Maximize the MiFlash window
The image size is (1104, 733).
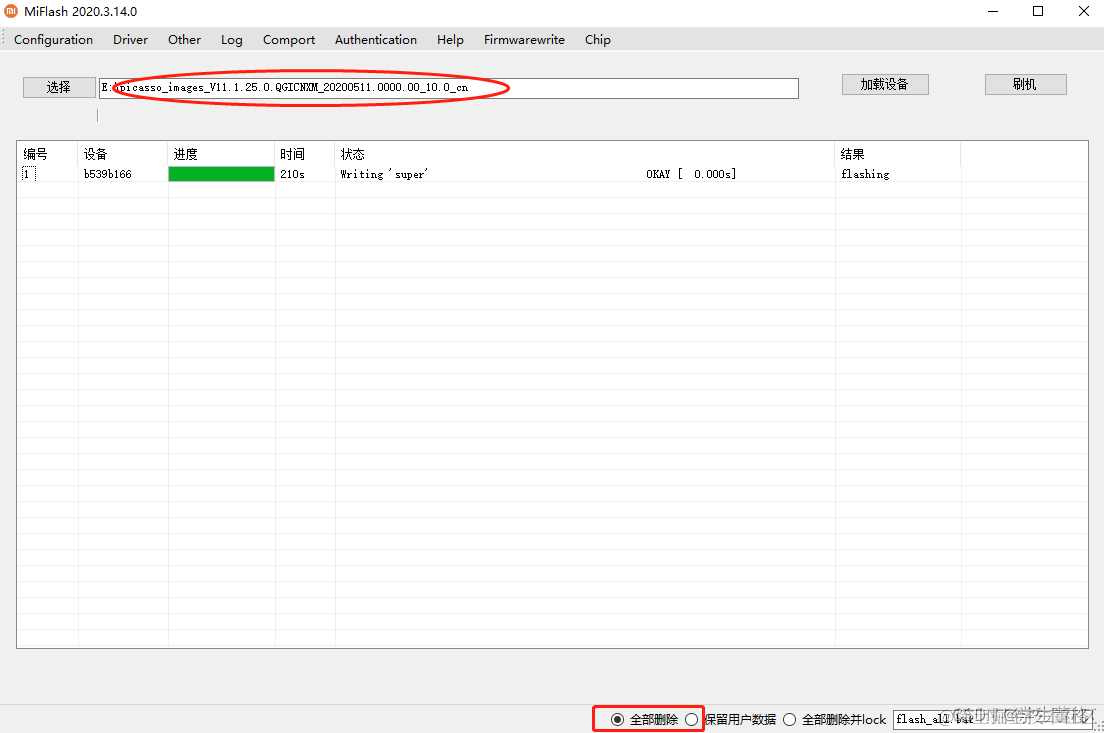point(1038,11)
